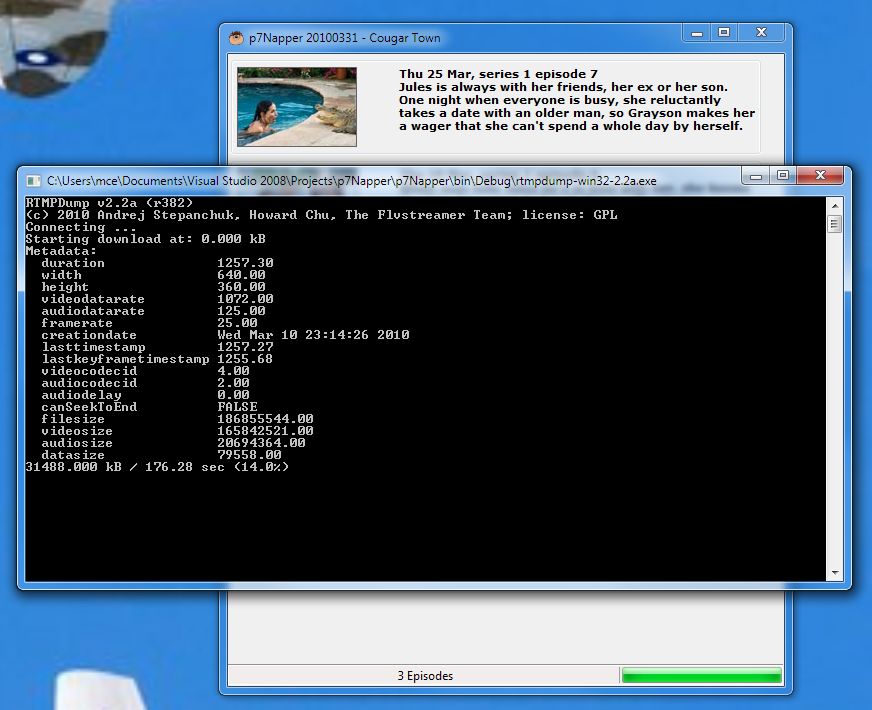This screenshot has width=872, height=710.
Task: Minimize the rtmpdump console window
Action: tap(755, 176)
